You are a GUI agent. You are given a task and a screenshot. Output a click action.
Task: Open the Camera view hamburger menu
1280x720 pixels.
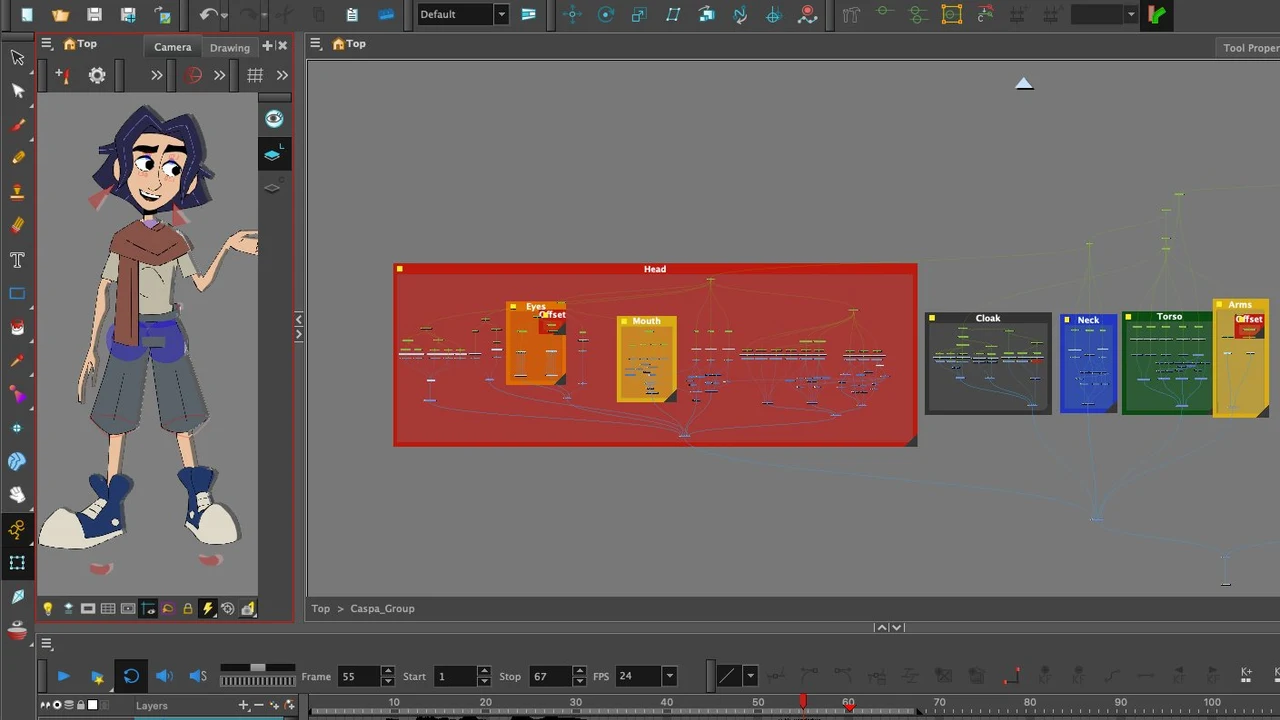[x=46, y=43]
